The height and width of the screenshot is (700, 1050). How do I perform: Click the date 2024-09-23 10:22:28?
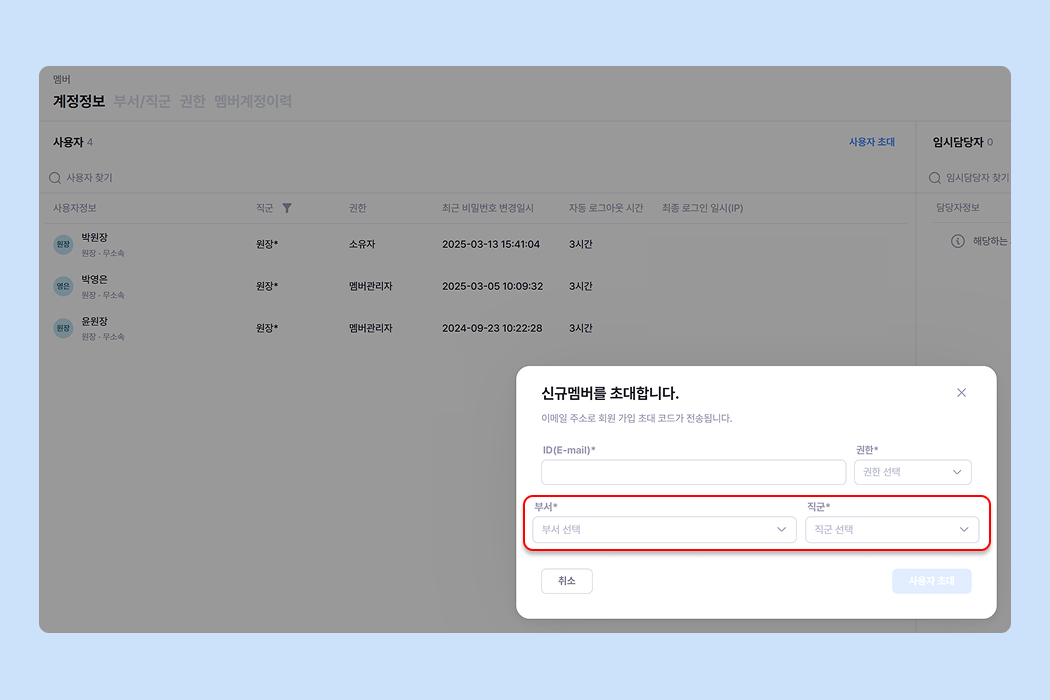(x=492, y=328)
